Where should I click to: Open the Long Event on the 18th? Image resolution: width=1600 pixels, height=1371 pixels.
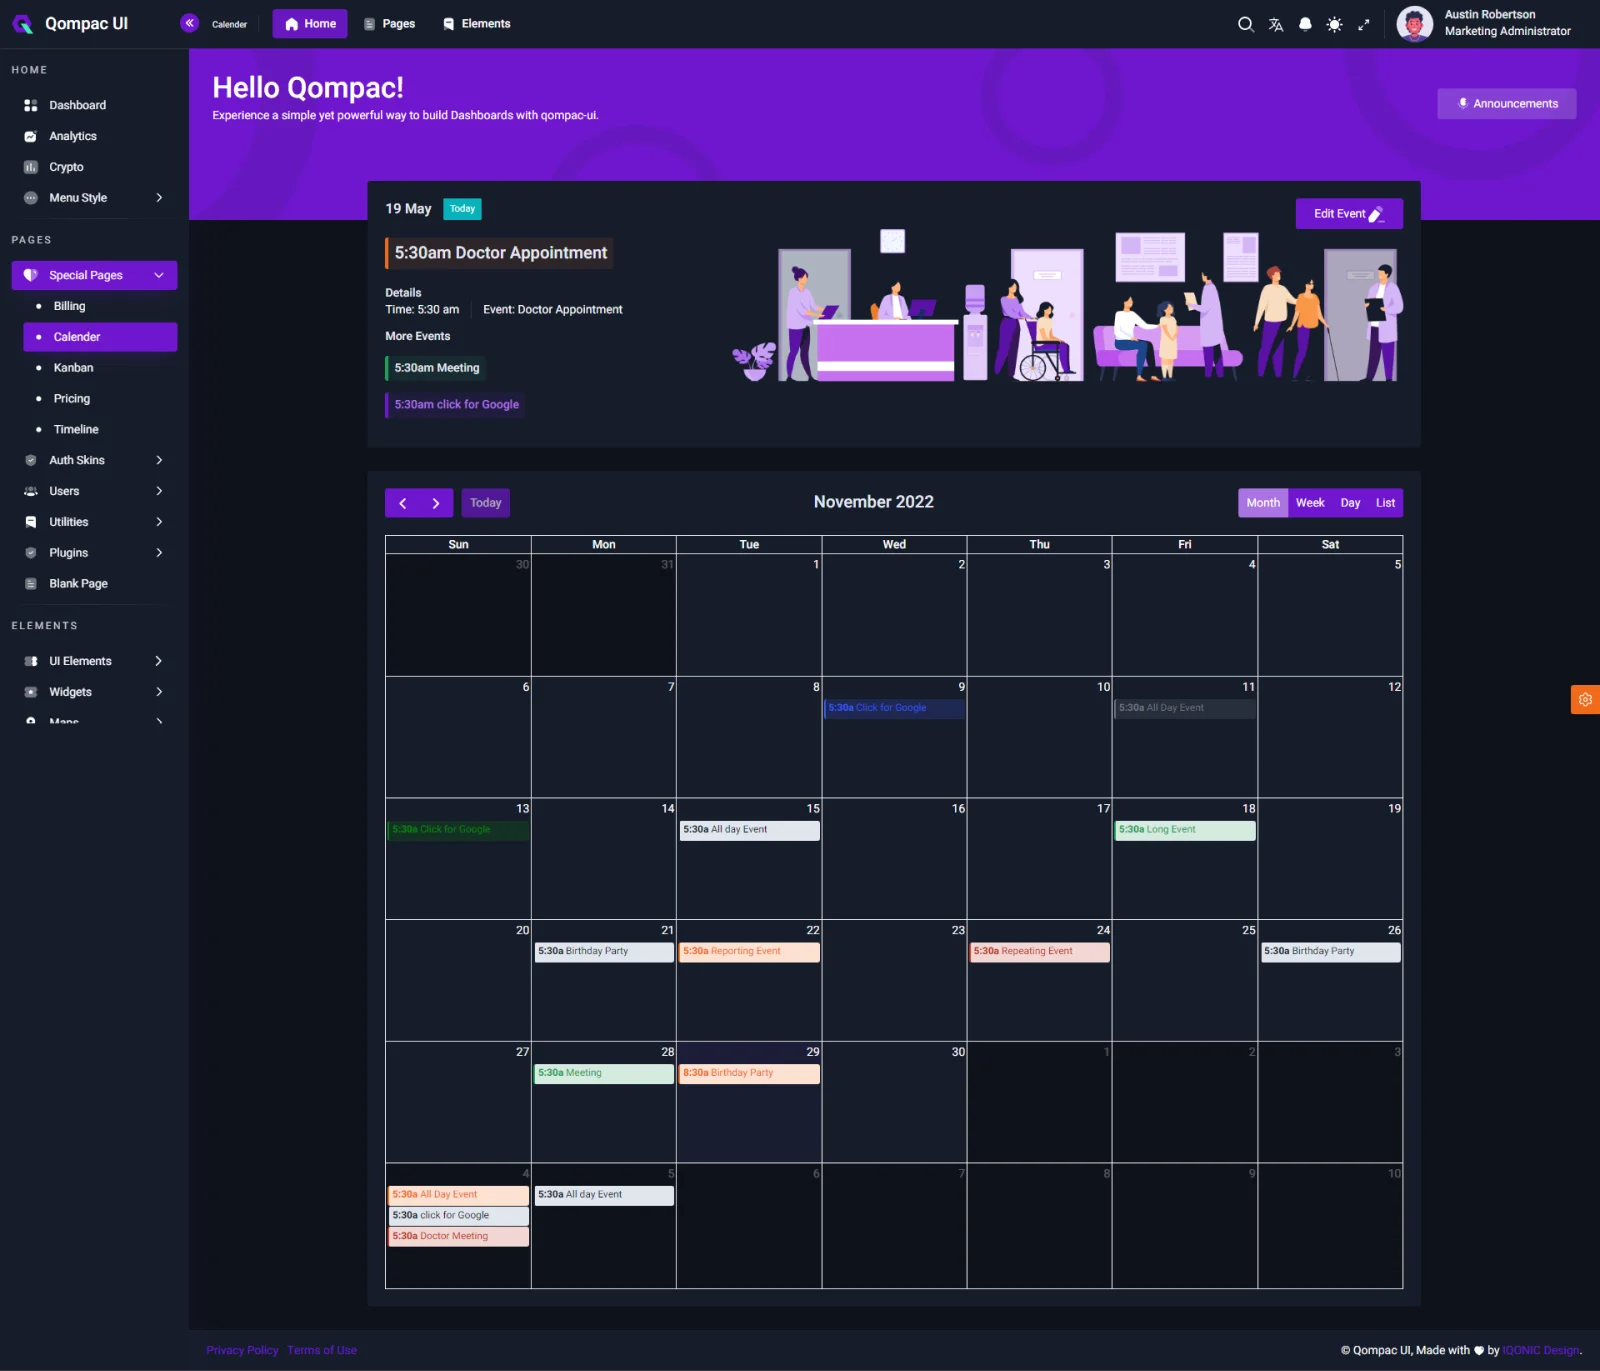pos(1184,830)
